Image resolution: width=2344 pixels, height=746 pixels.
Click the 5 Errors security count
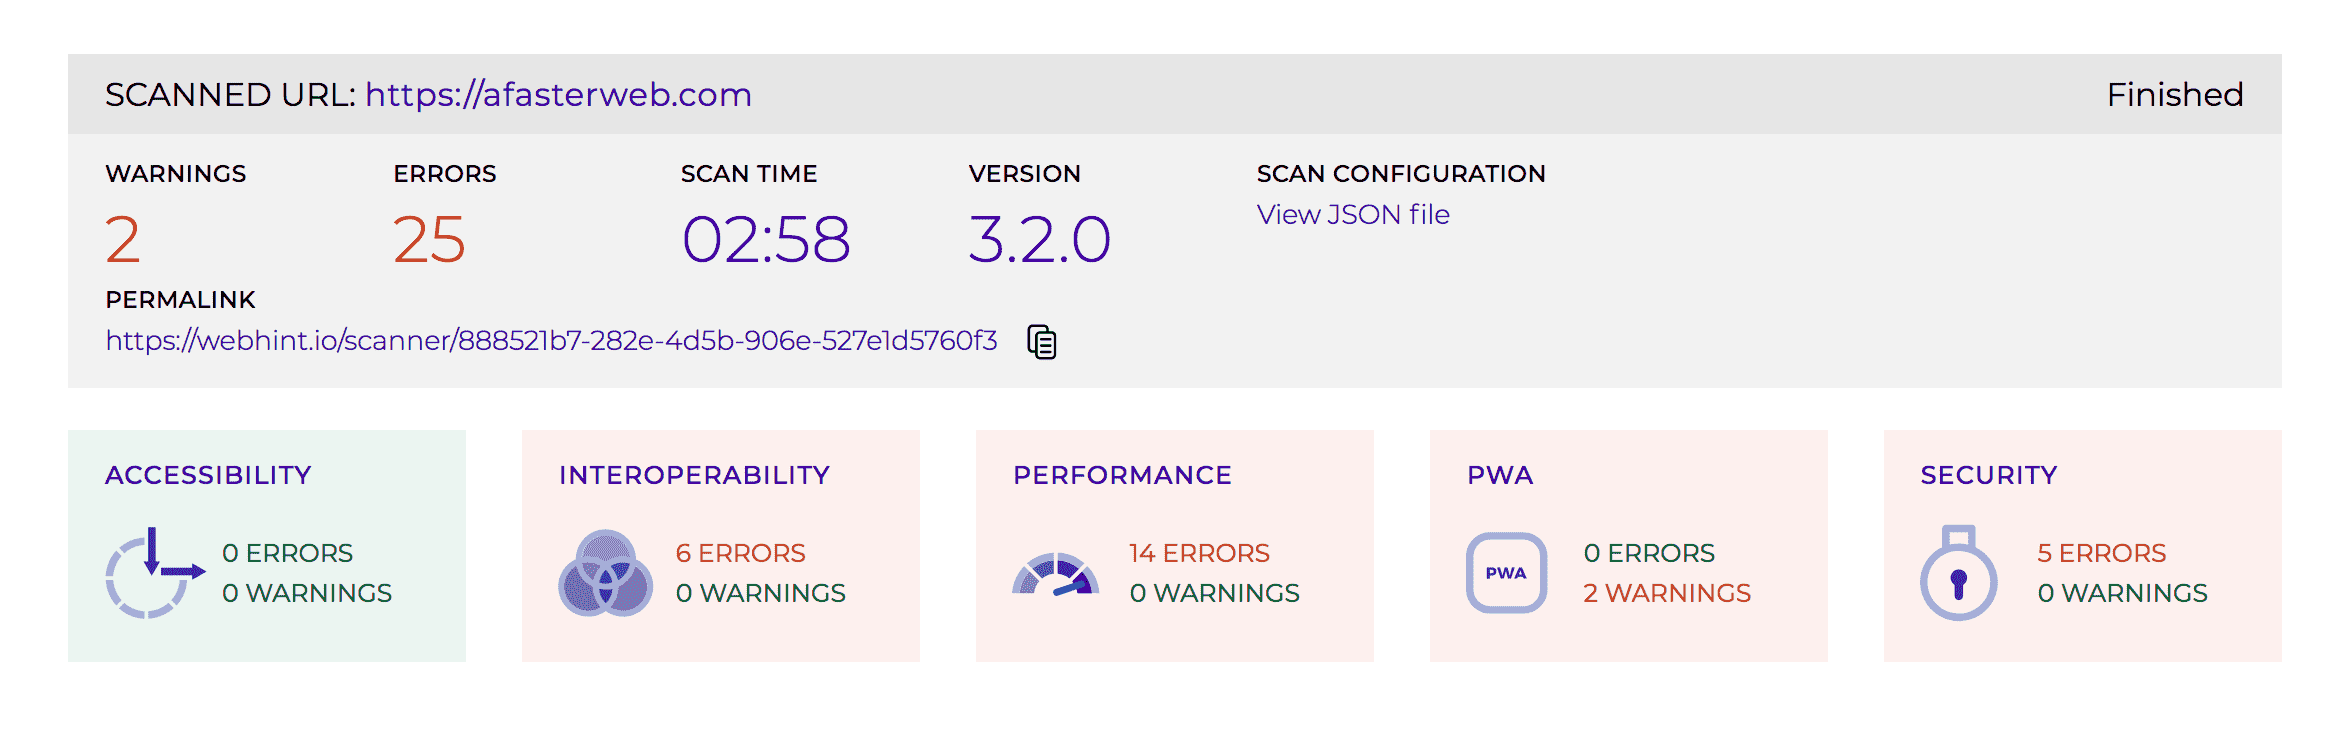(x=2101, y=553)
